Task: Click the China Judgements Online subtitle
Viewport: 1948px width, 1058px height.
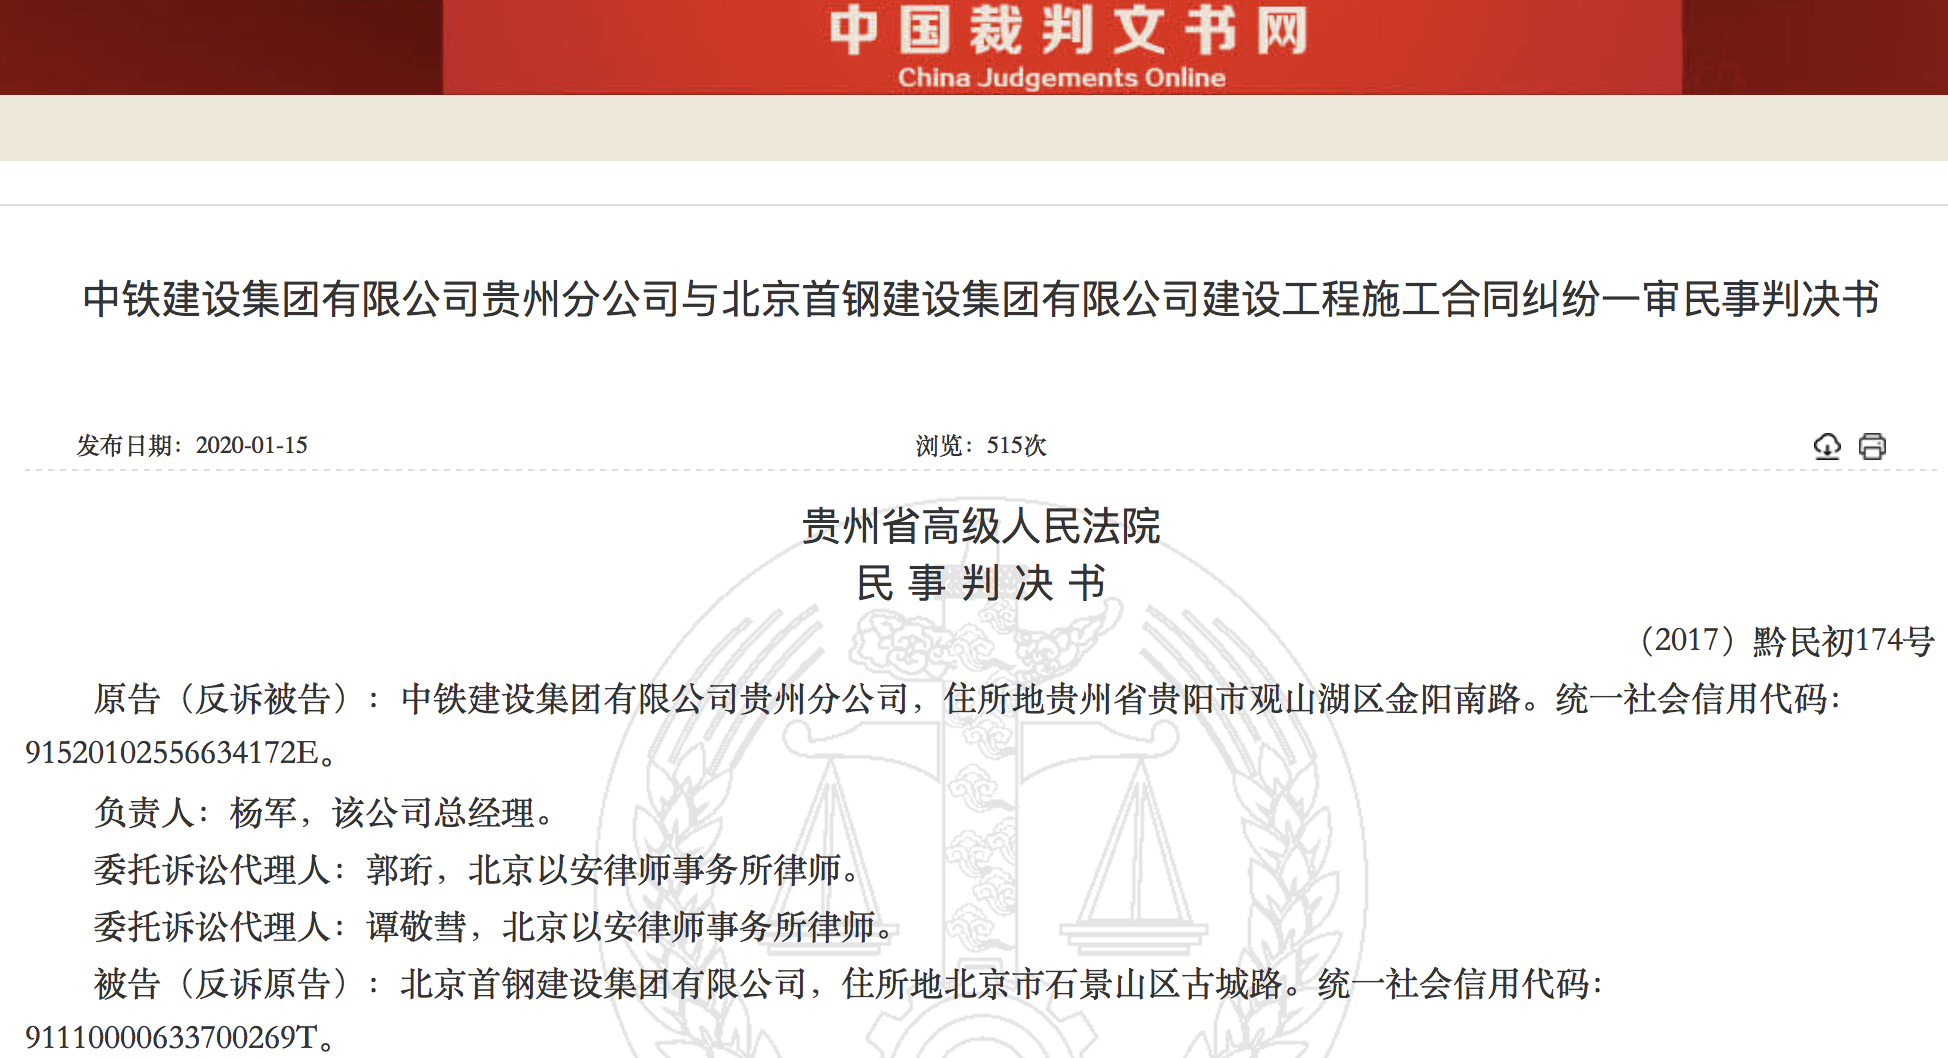Action: click(1061, 78)
